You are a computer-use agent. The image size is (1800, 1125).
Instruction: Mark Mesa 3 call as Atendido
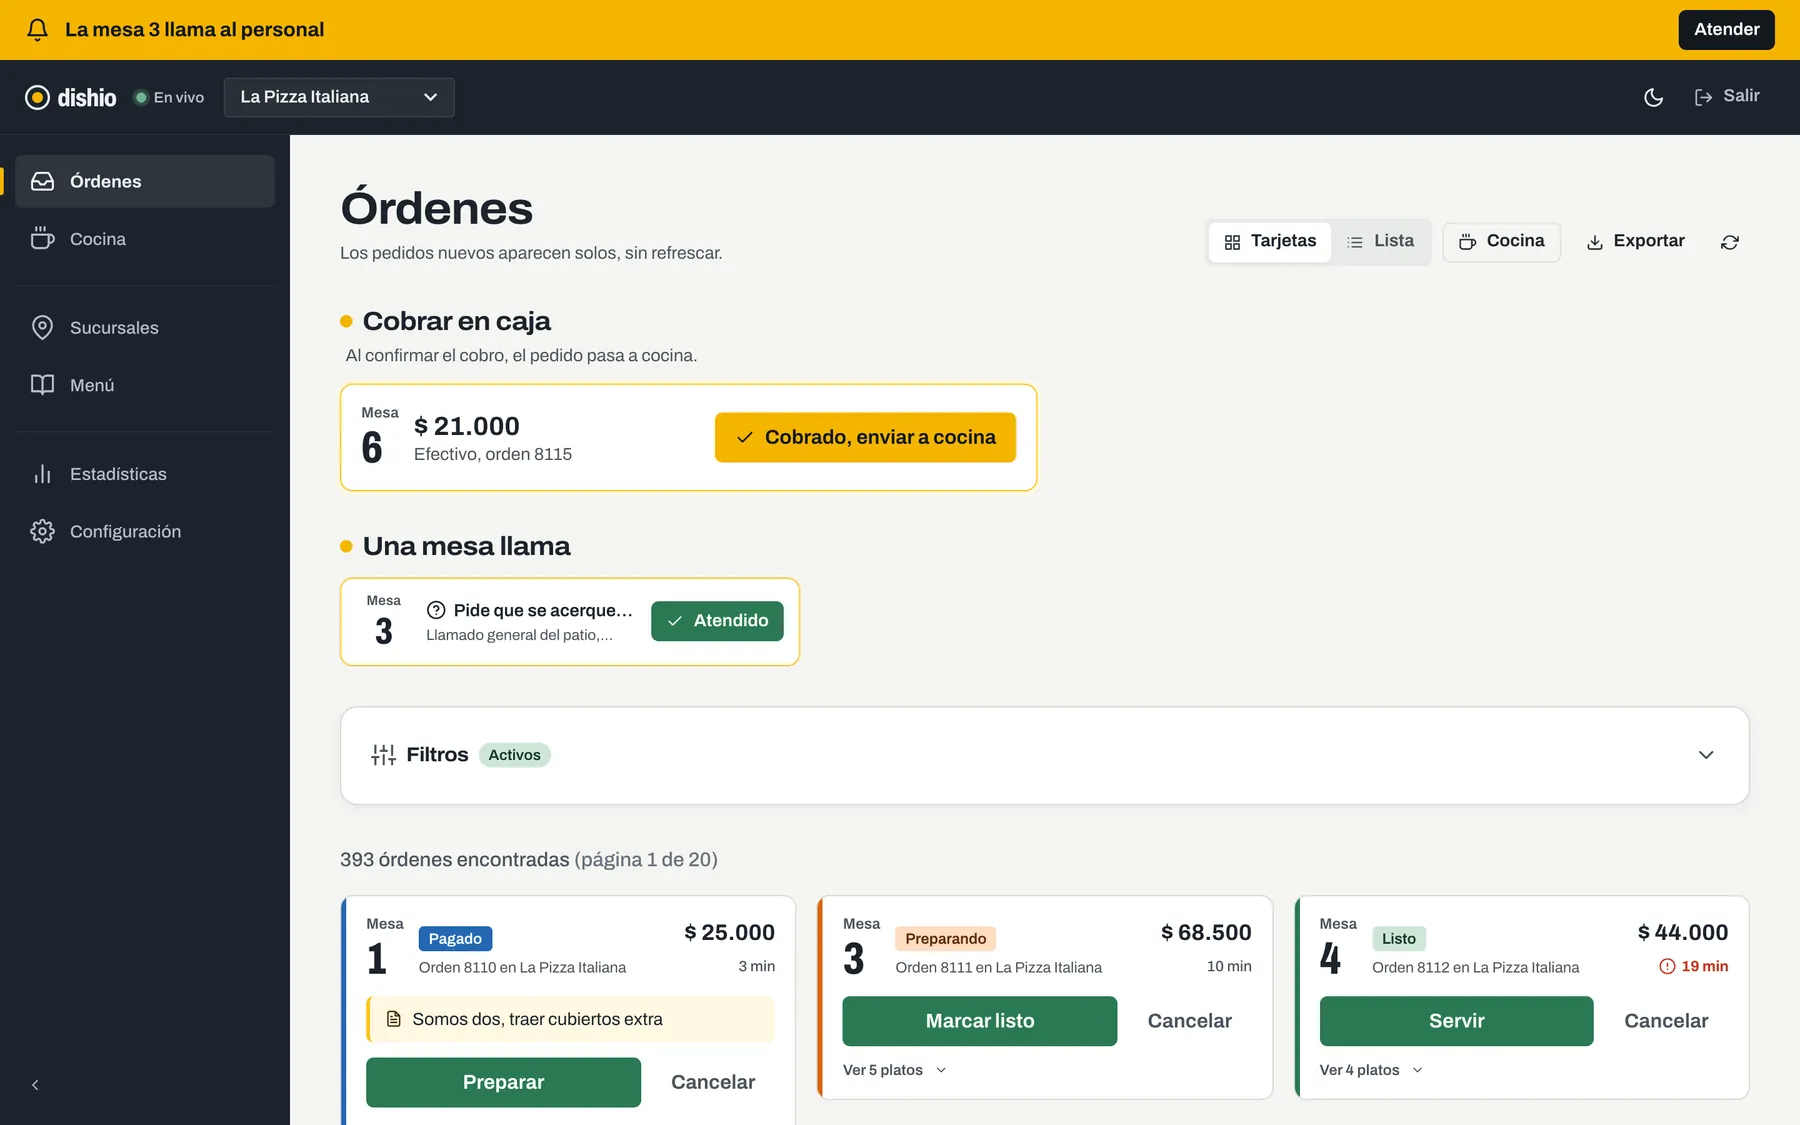click(717, 621)
